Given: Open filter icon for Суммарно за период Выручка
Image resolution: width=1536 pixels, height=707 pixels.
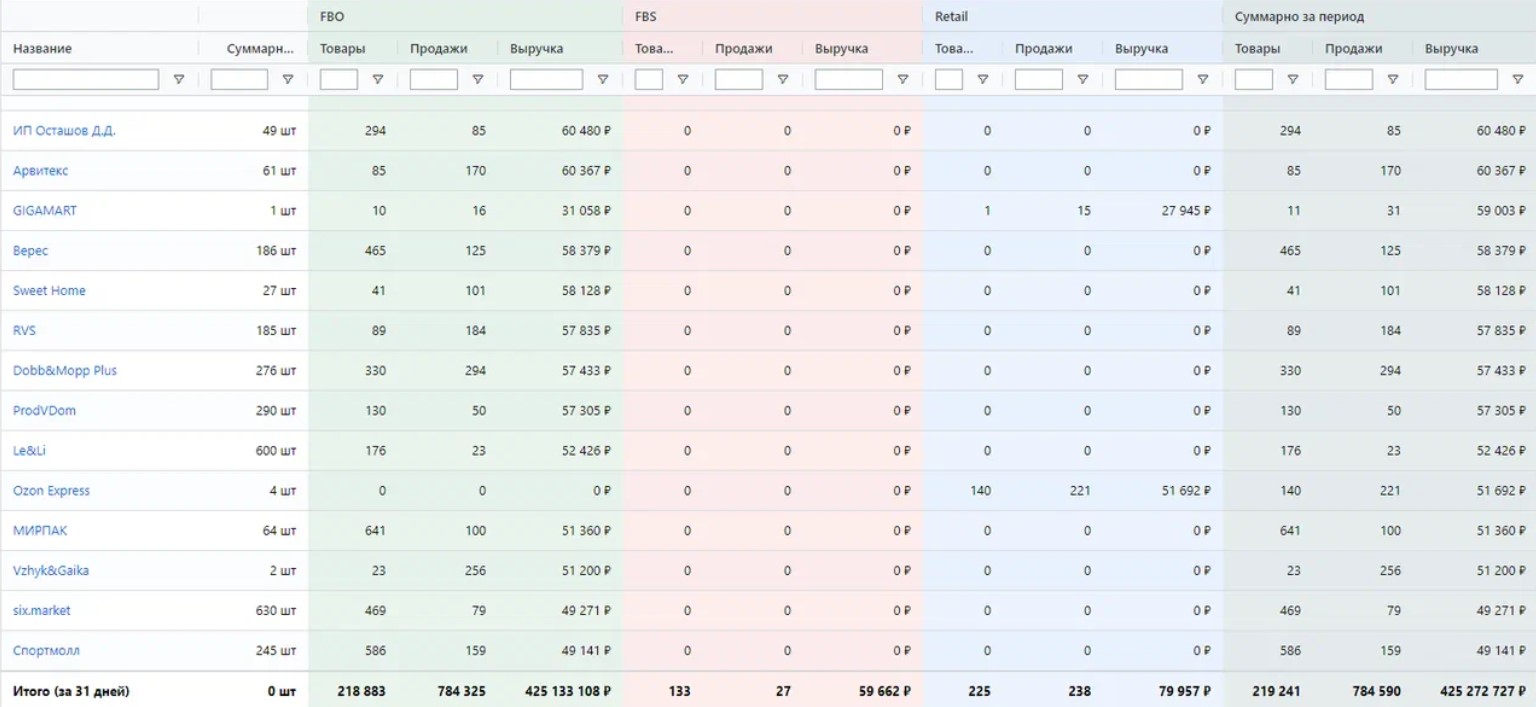Looking at the screenshot, I should point(1518,80).
